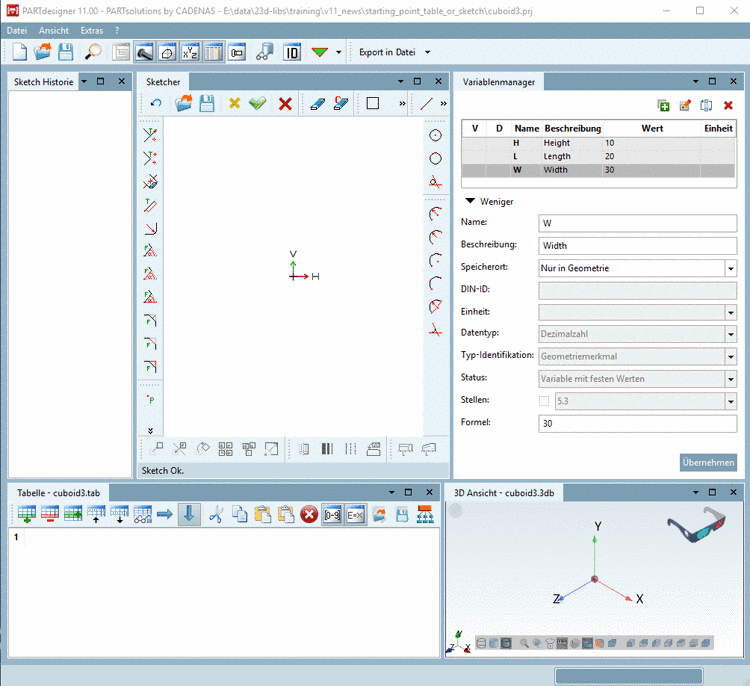Toggle the 0-9 numeric display icon
The width and height of the screenshot is (750, 686).
point(332,515)
